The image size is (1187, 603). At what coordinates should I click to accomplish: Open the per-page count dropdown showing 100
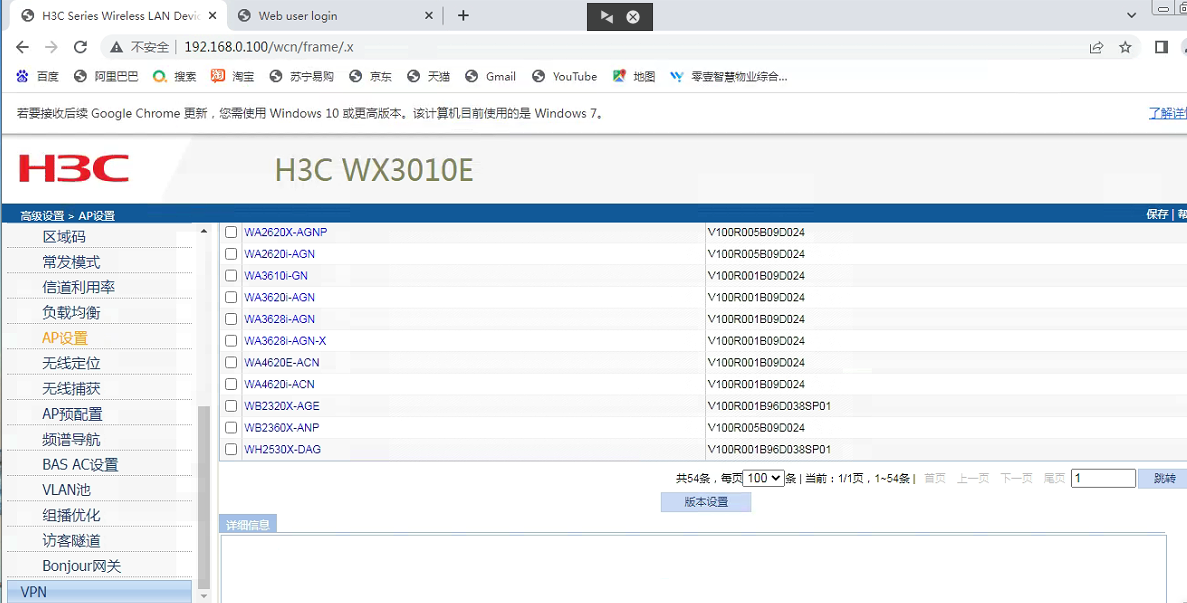tap(763, 478)
